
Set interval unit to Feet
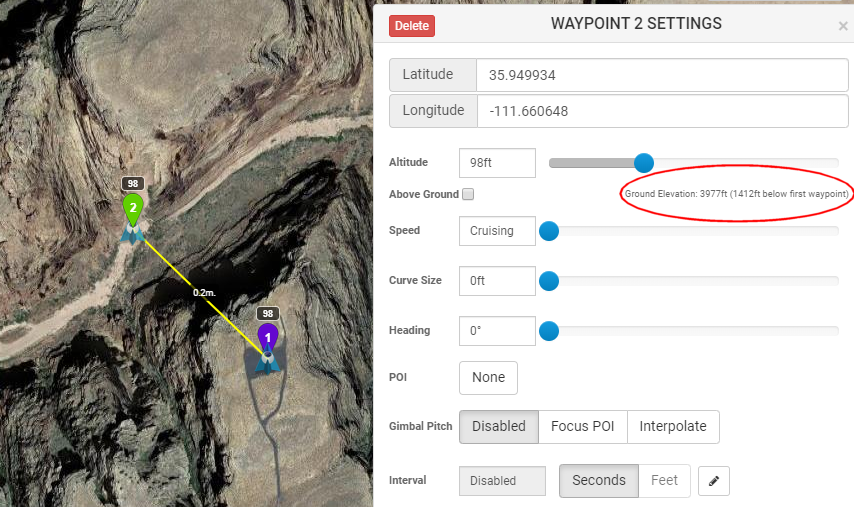(664, 480)
